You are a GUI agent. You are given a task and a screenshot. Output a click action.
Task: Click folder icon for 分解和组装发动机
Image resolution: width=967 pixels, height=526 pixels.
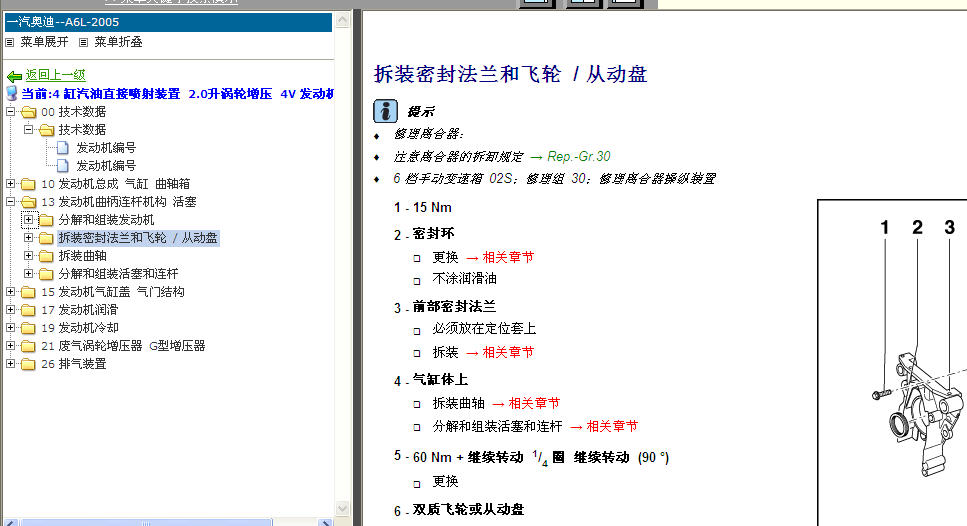pos(46,220)
